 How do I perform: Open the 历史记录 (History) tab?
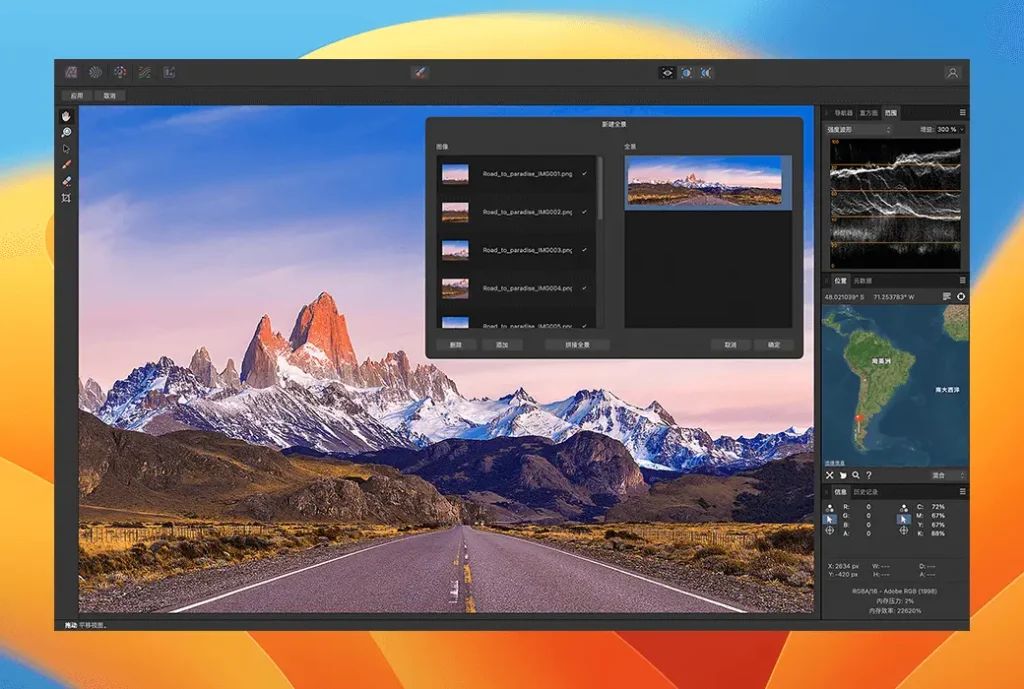coord(866,492)
